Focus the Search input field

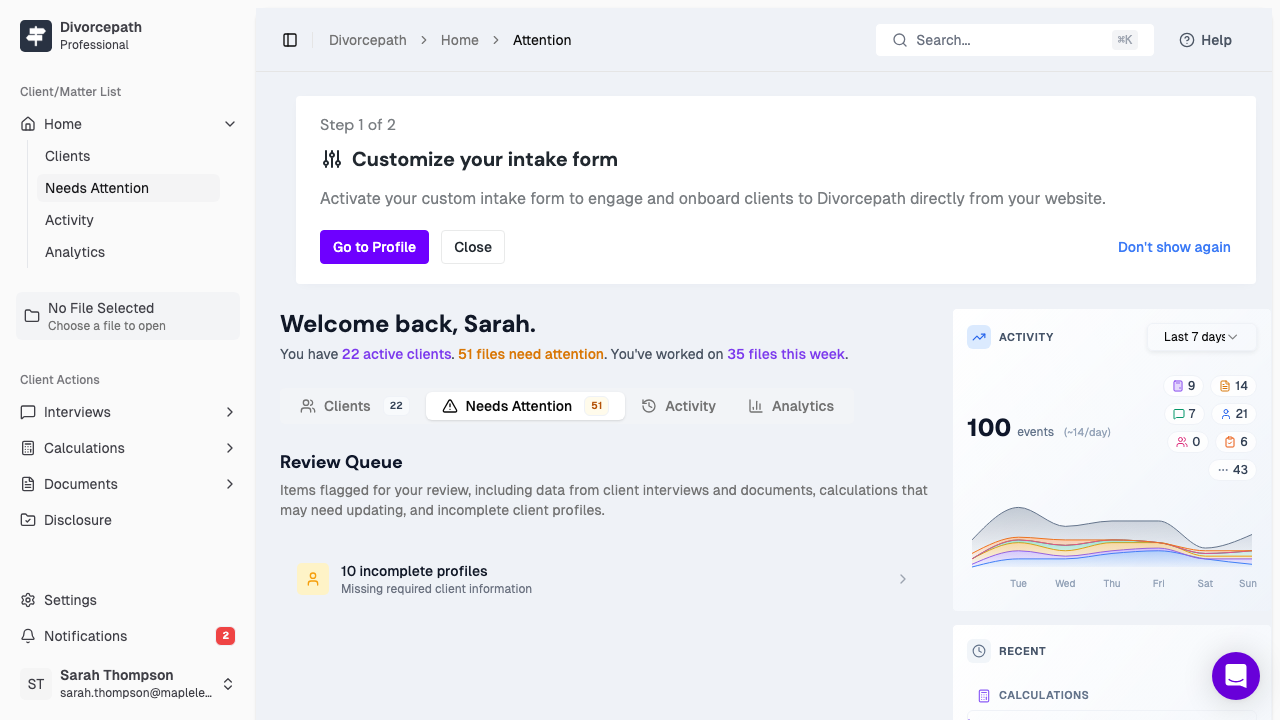pyautogui.click(x=1015, y=40)
